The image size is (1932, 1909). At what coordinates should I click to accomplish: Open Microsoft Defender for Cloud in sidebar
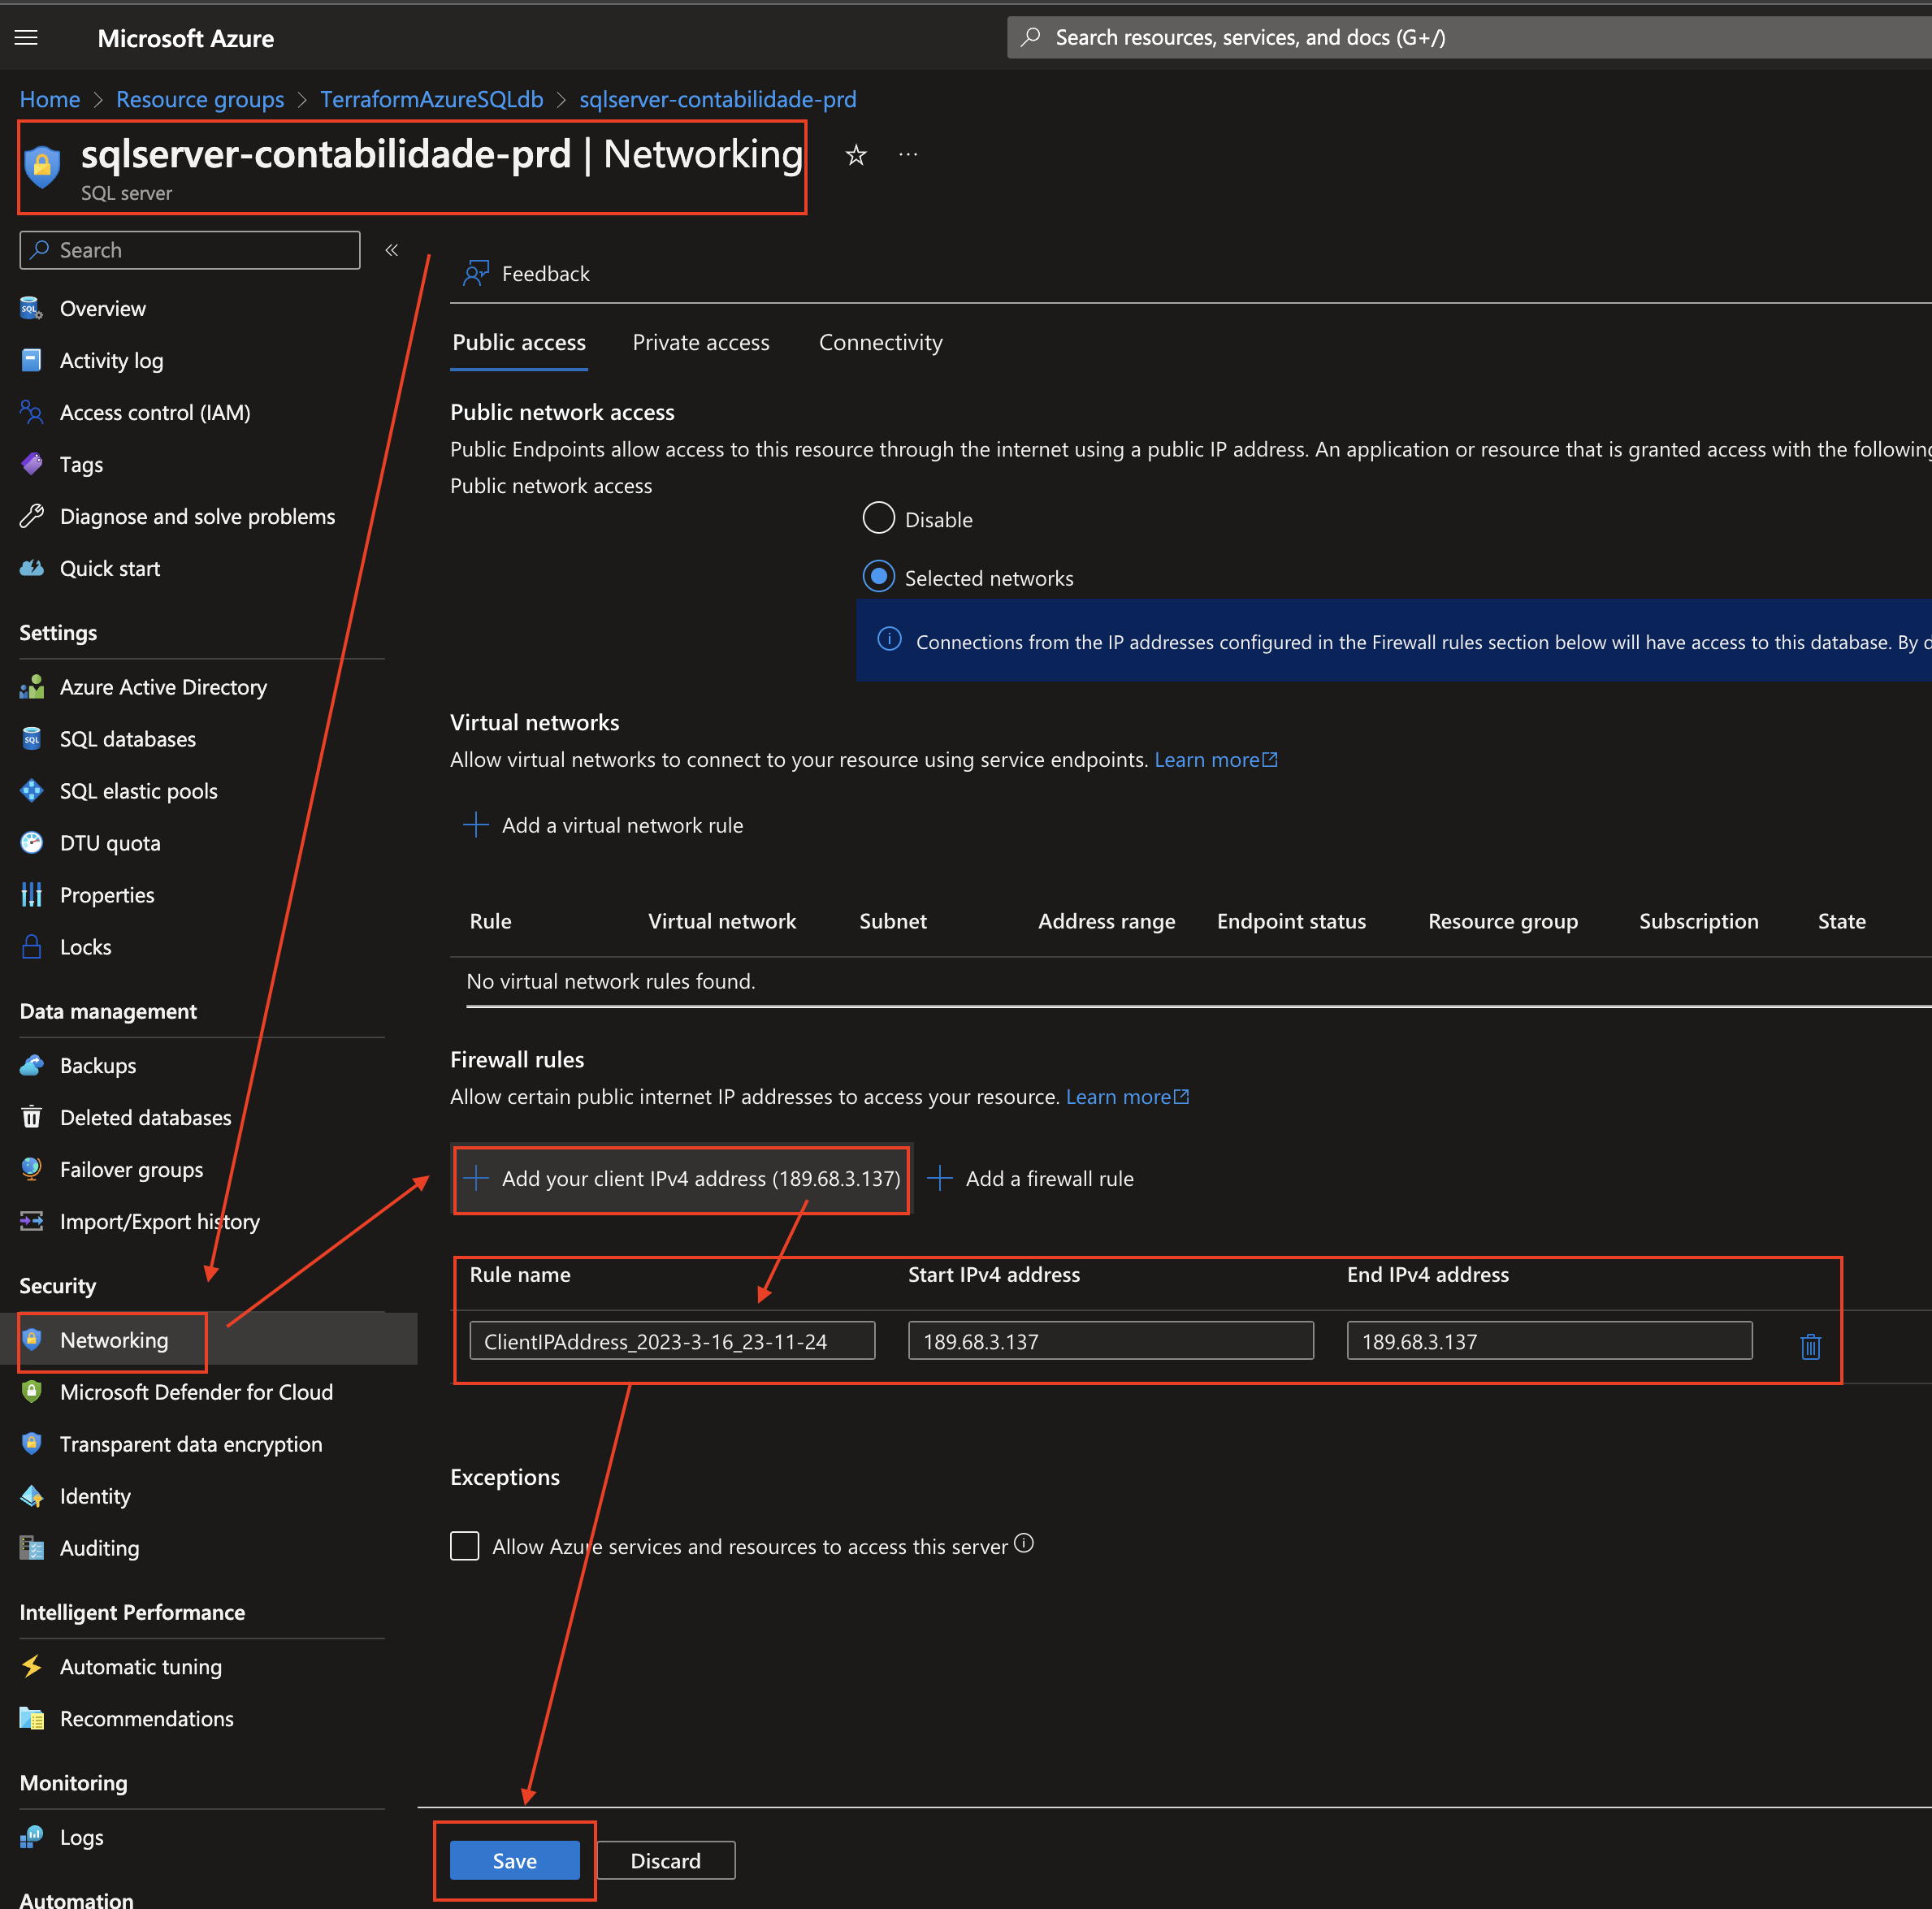(196, 1392)
